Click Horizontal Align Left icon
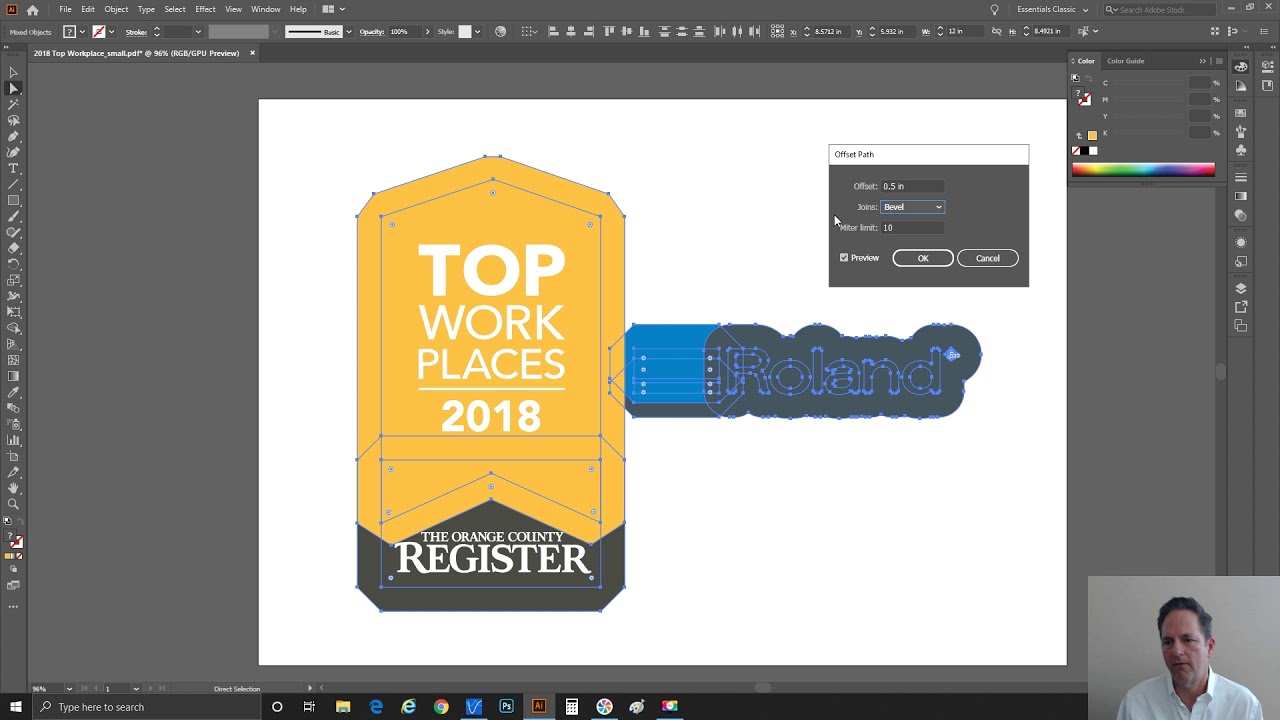 pos(553,31)
